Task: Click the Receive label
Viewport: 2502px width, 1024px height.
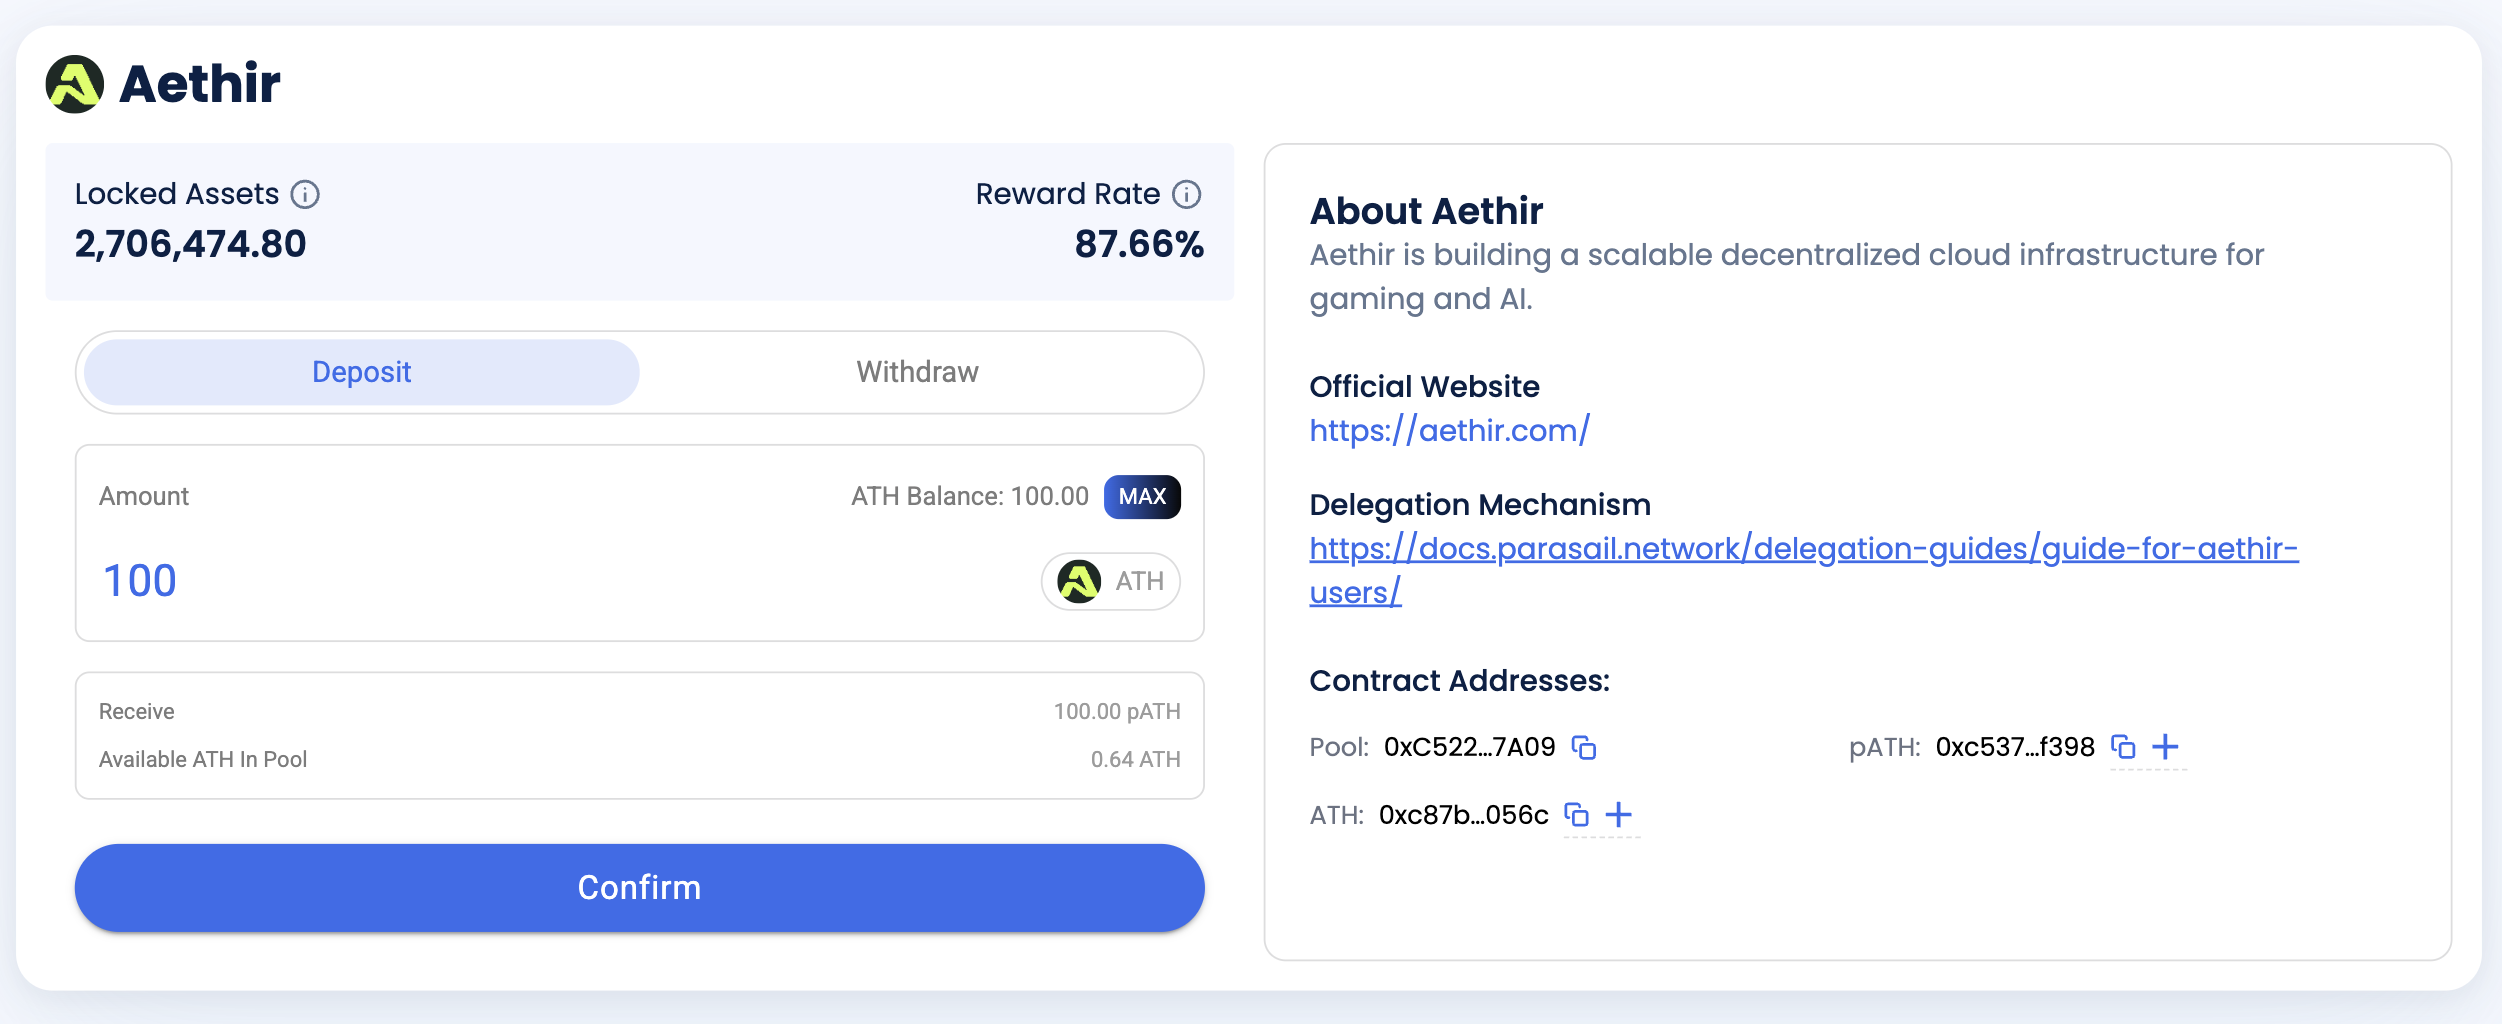Action: pos(137,711)
